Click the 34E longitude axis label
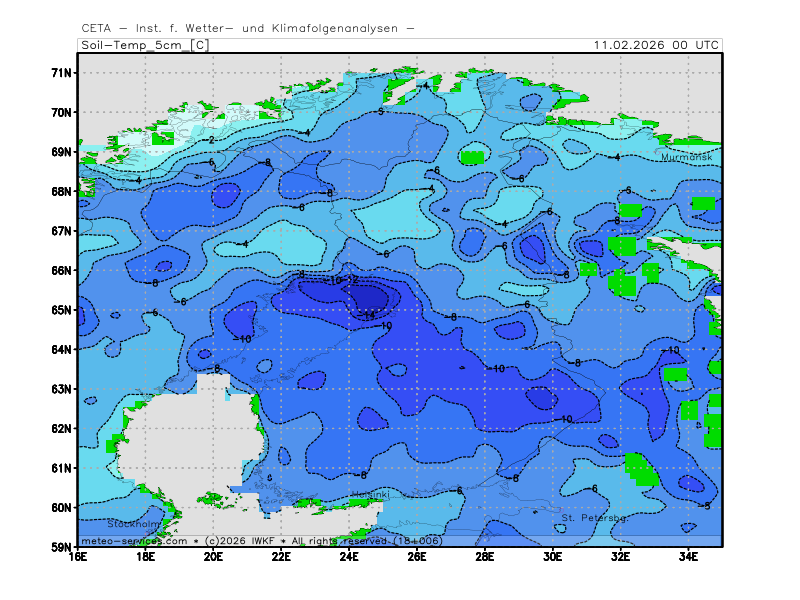 688,556
